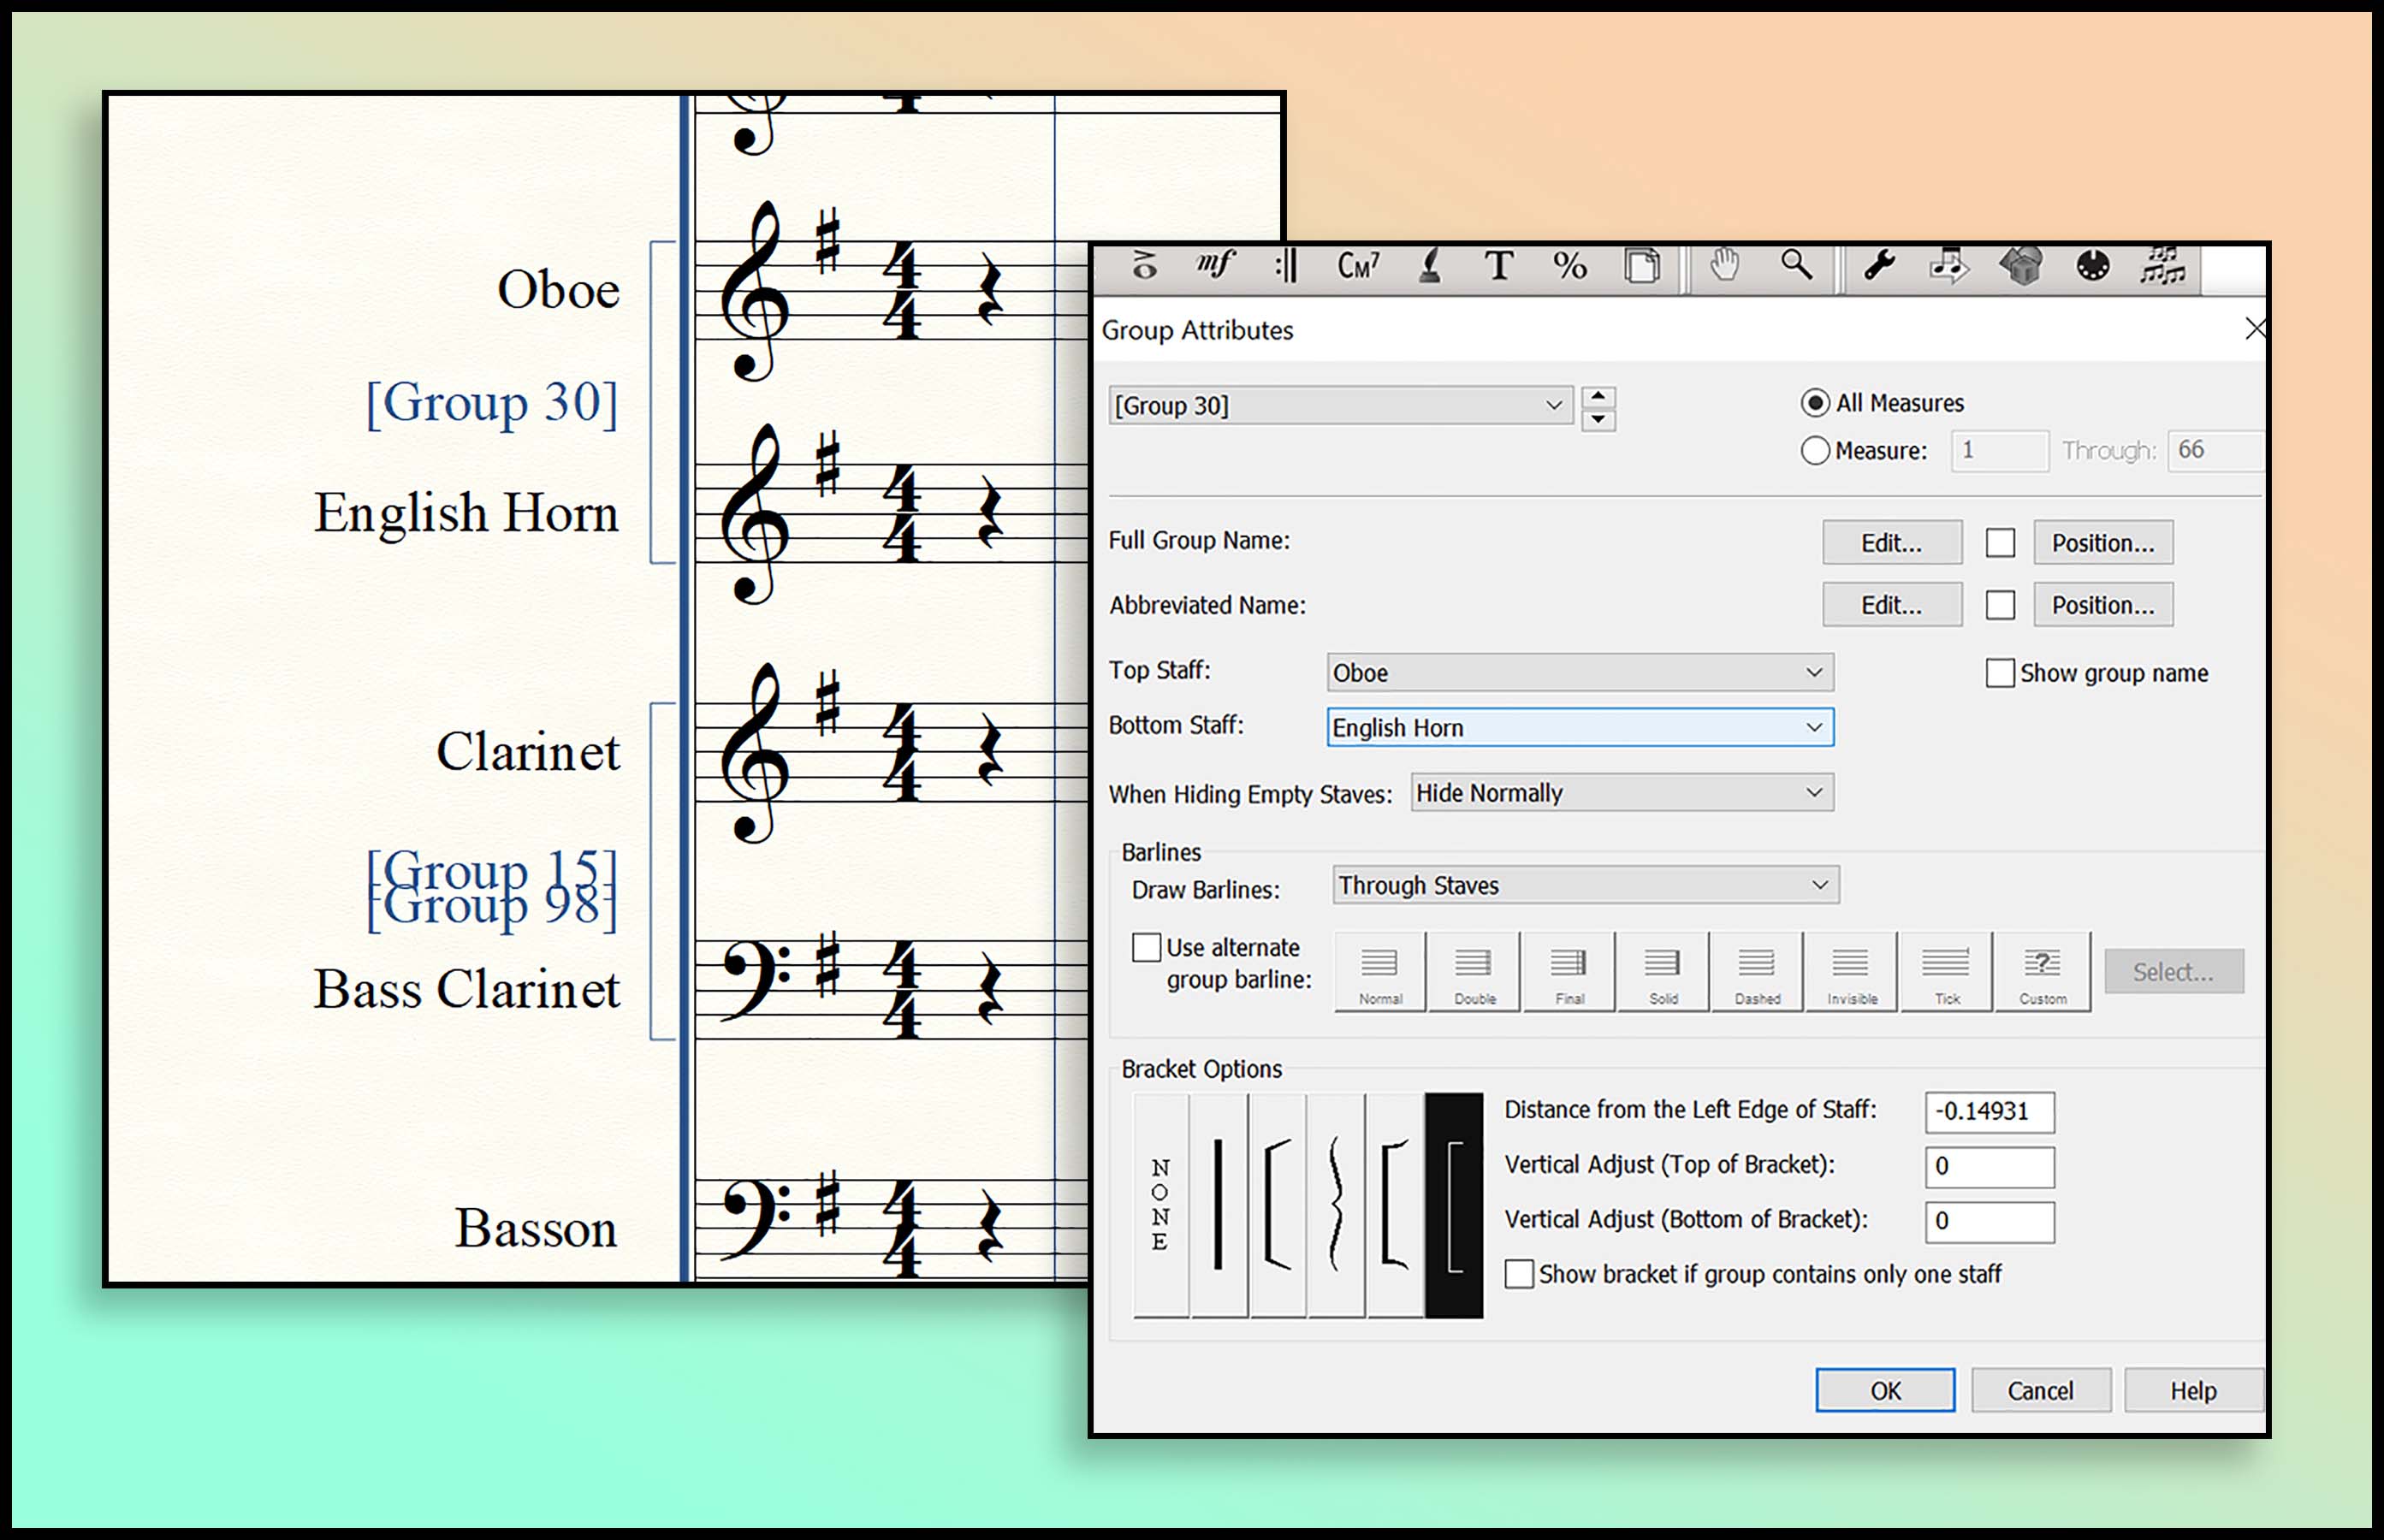Screen dimensions: 2384x1540
Task: Select the curly brace bracket style
Action: 1335,1205
